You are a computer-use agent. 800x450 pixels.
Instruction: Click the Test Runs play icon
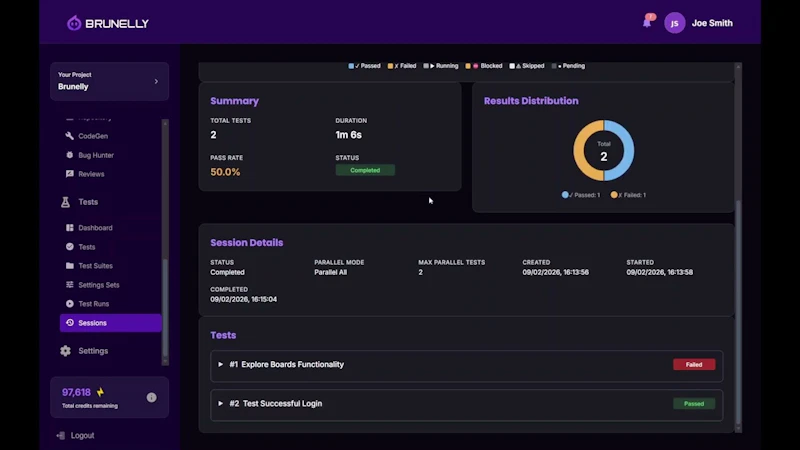[69, 304]
